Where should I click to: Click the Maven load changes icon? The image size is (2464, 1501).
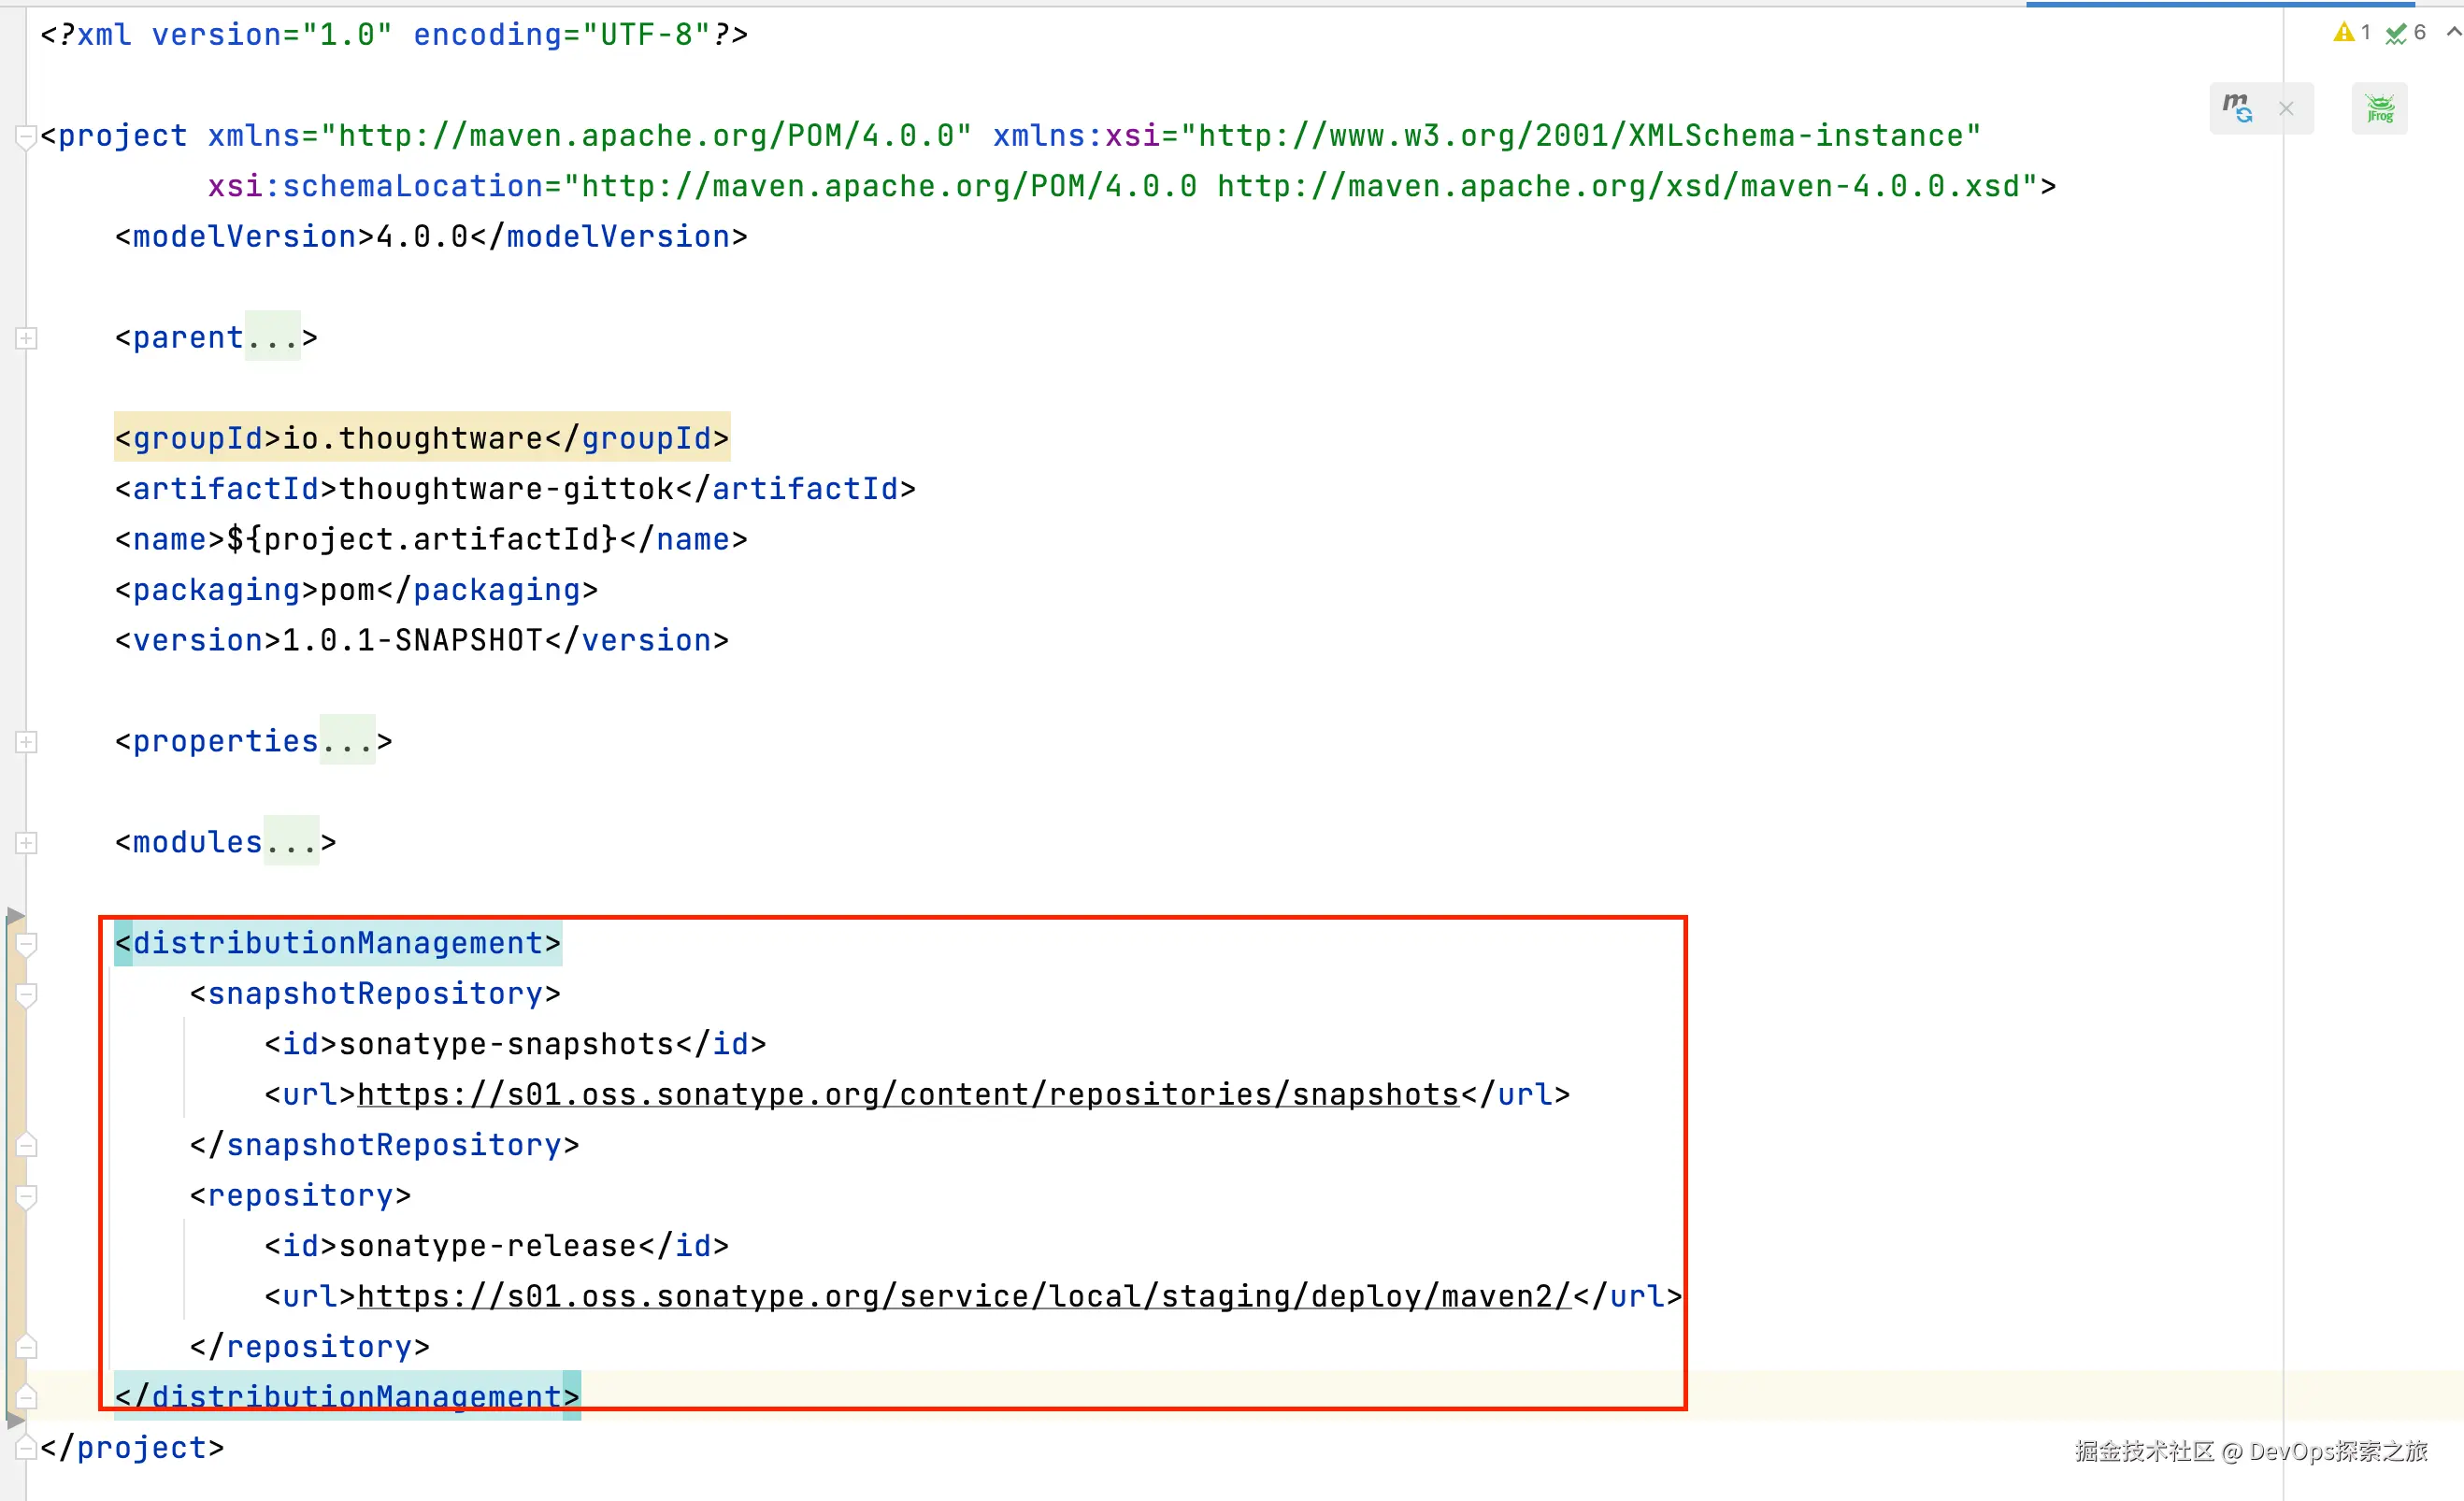(x=2237, y=108)
